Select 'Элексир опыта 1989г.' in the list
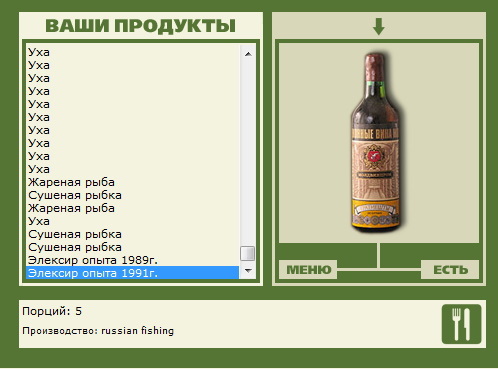 (132, 260)
